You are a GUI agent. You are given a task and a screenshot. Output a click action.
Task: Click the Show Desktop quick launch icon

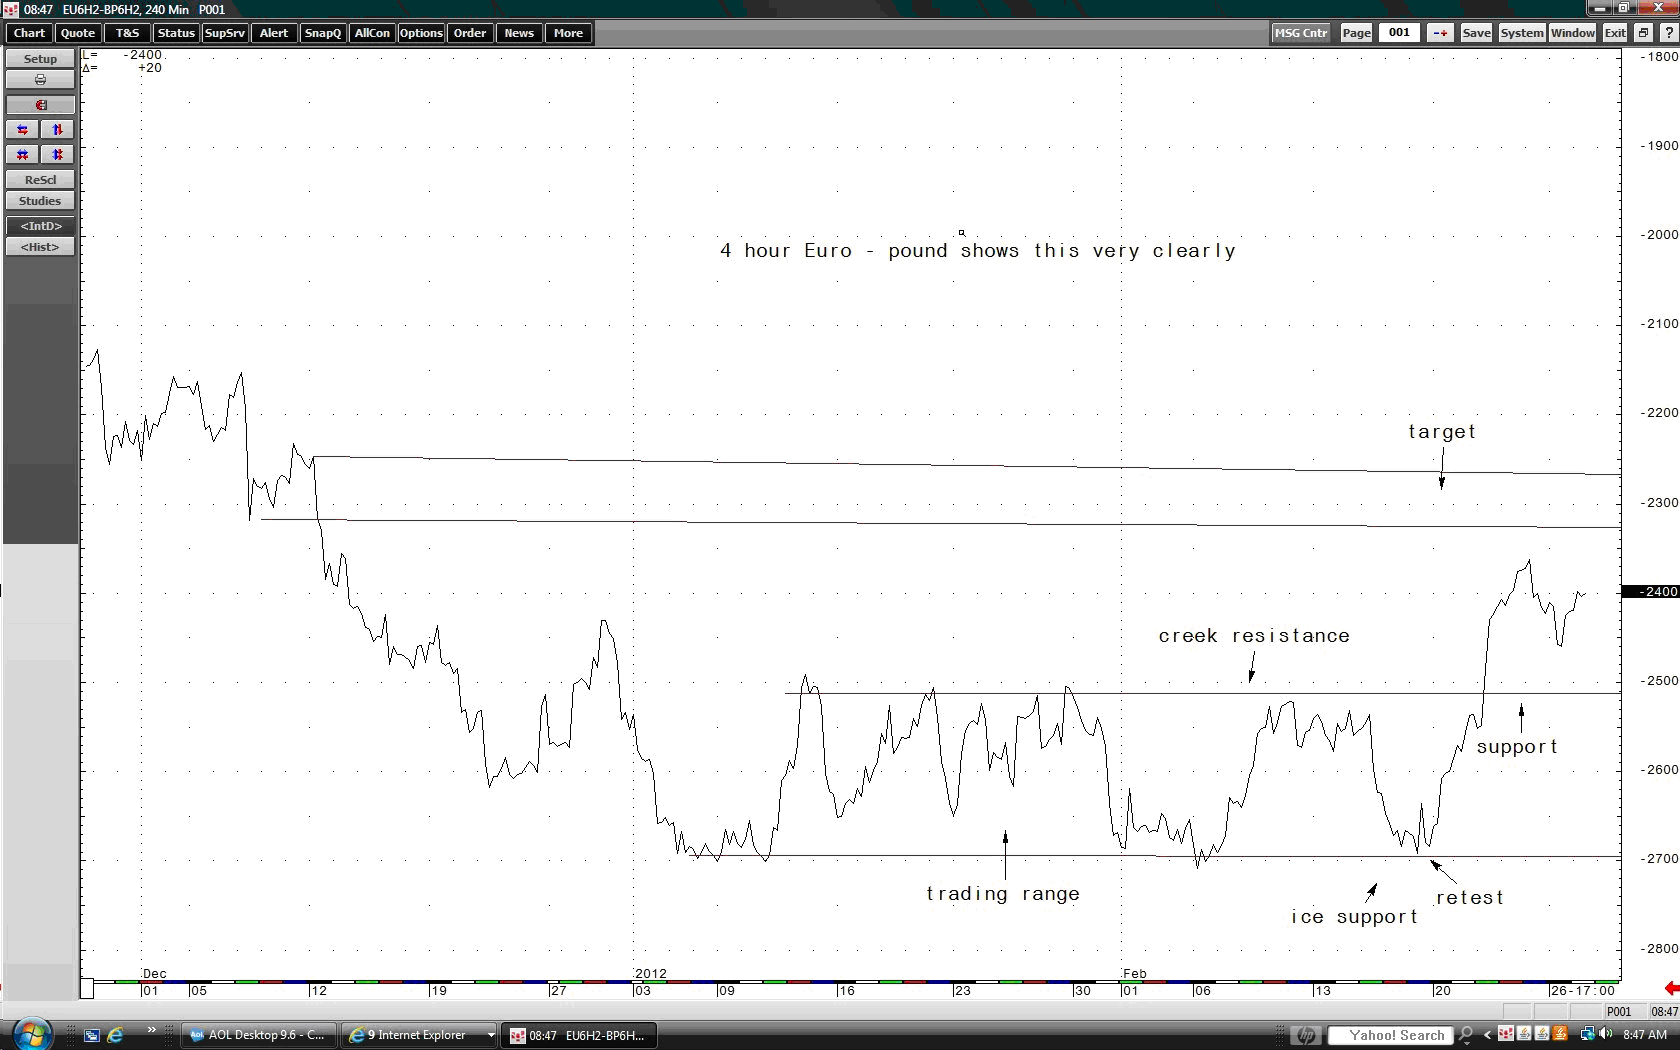[92, 1035]
